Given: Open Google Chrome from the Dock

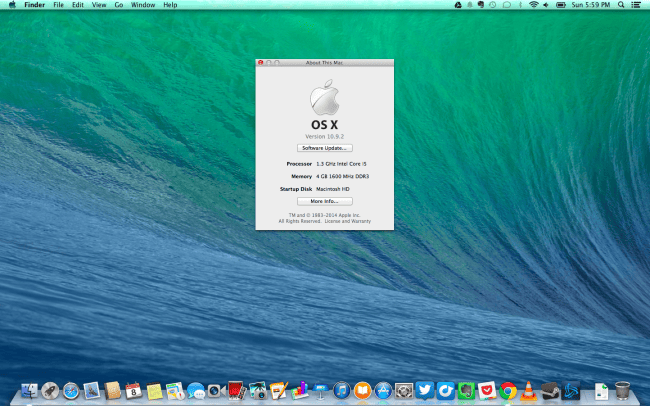Looking at the screenshot, I should click(x=507, y=390).
